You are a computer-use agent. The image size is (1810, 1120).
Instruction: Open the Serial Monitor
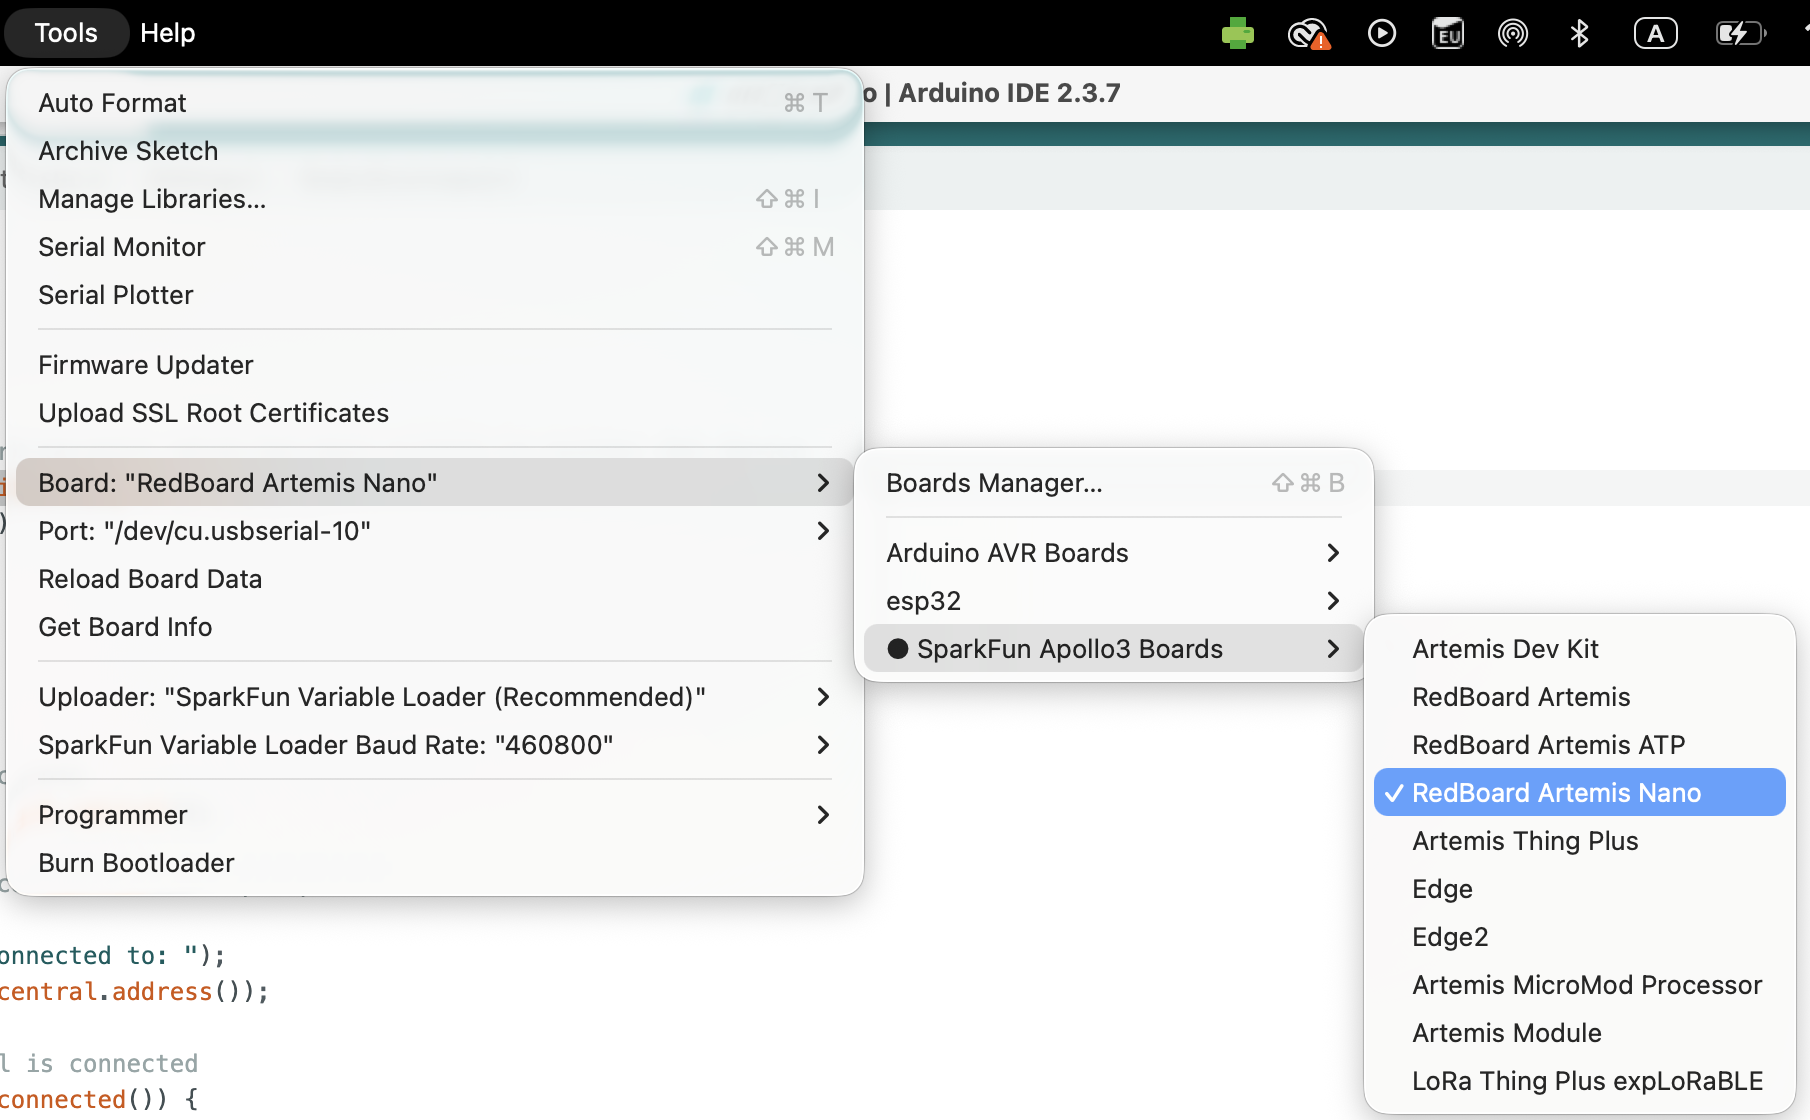point(122,247)
